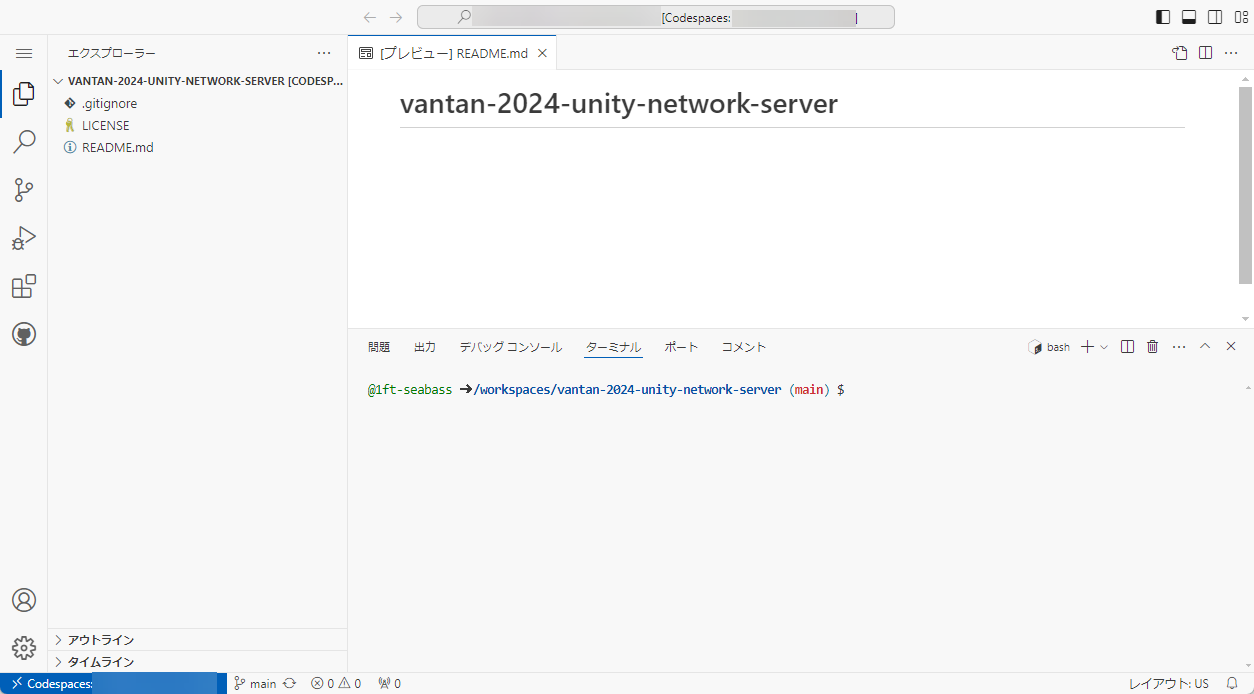This screenshot has width=1254, height=694.
Task: Open the Search view in activity bar
Action: click(x=24, y=142)
